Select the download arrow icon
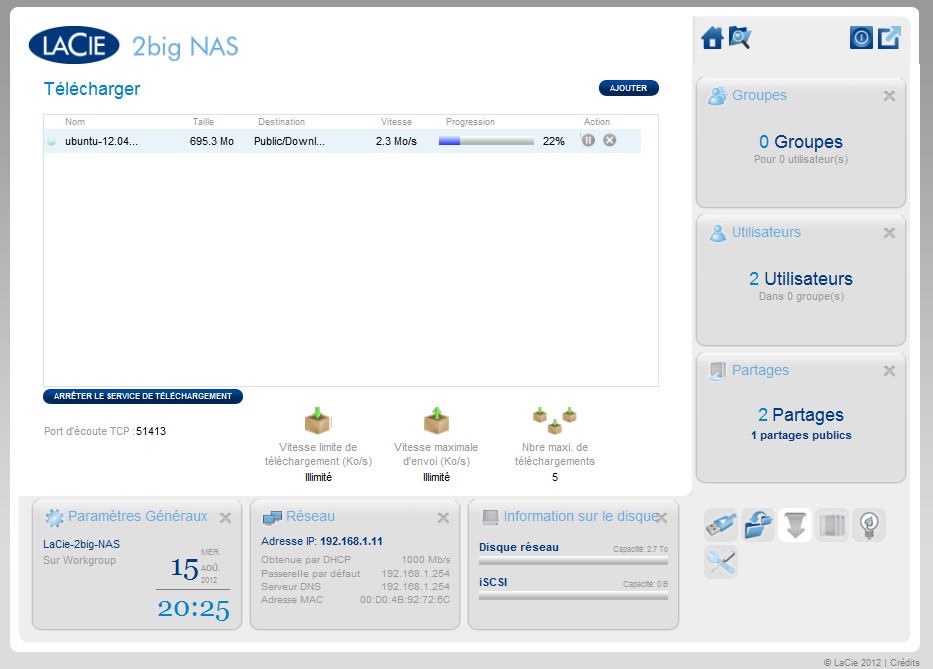This screenshot has height=669, width=933. (x=794, y=524)
